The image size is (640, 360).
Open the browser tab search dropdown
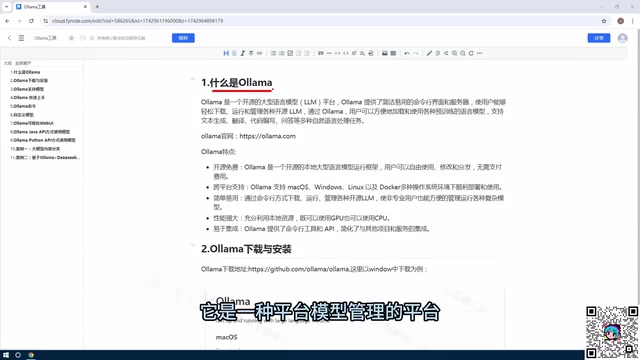(x=6, y=7)
